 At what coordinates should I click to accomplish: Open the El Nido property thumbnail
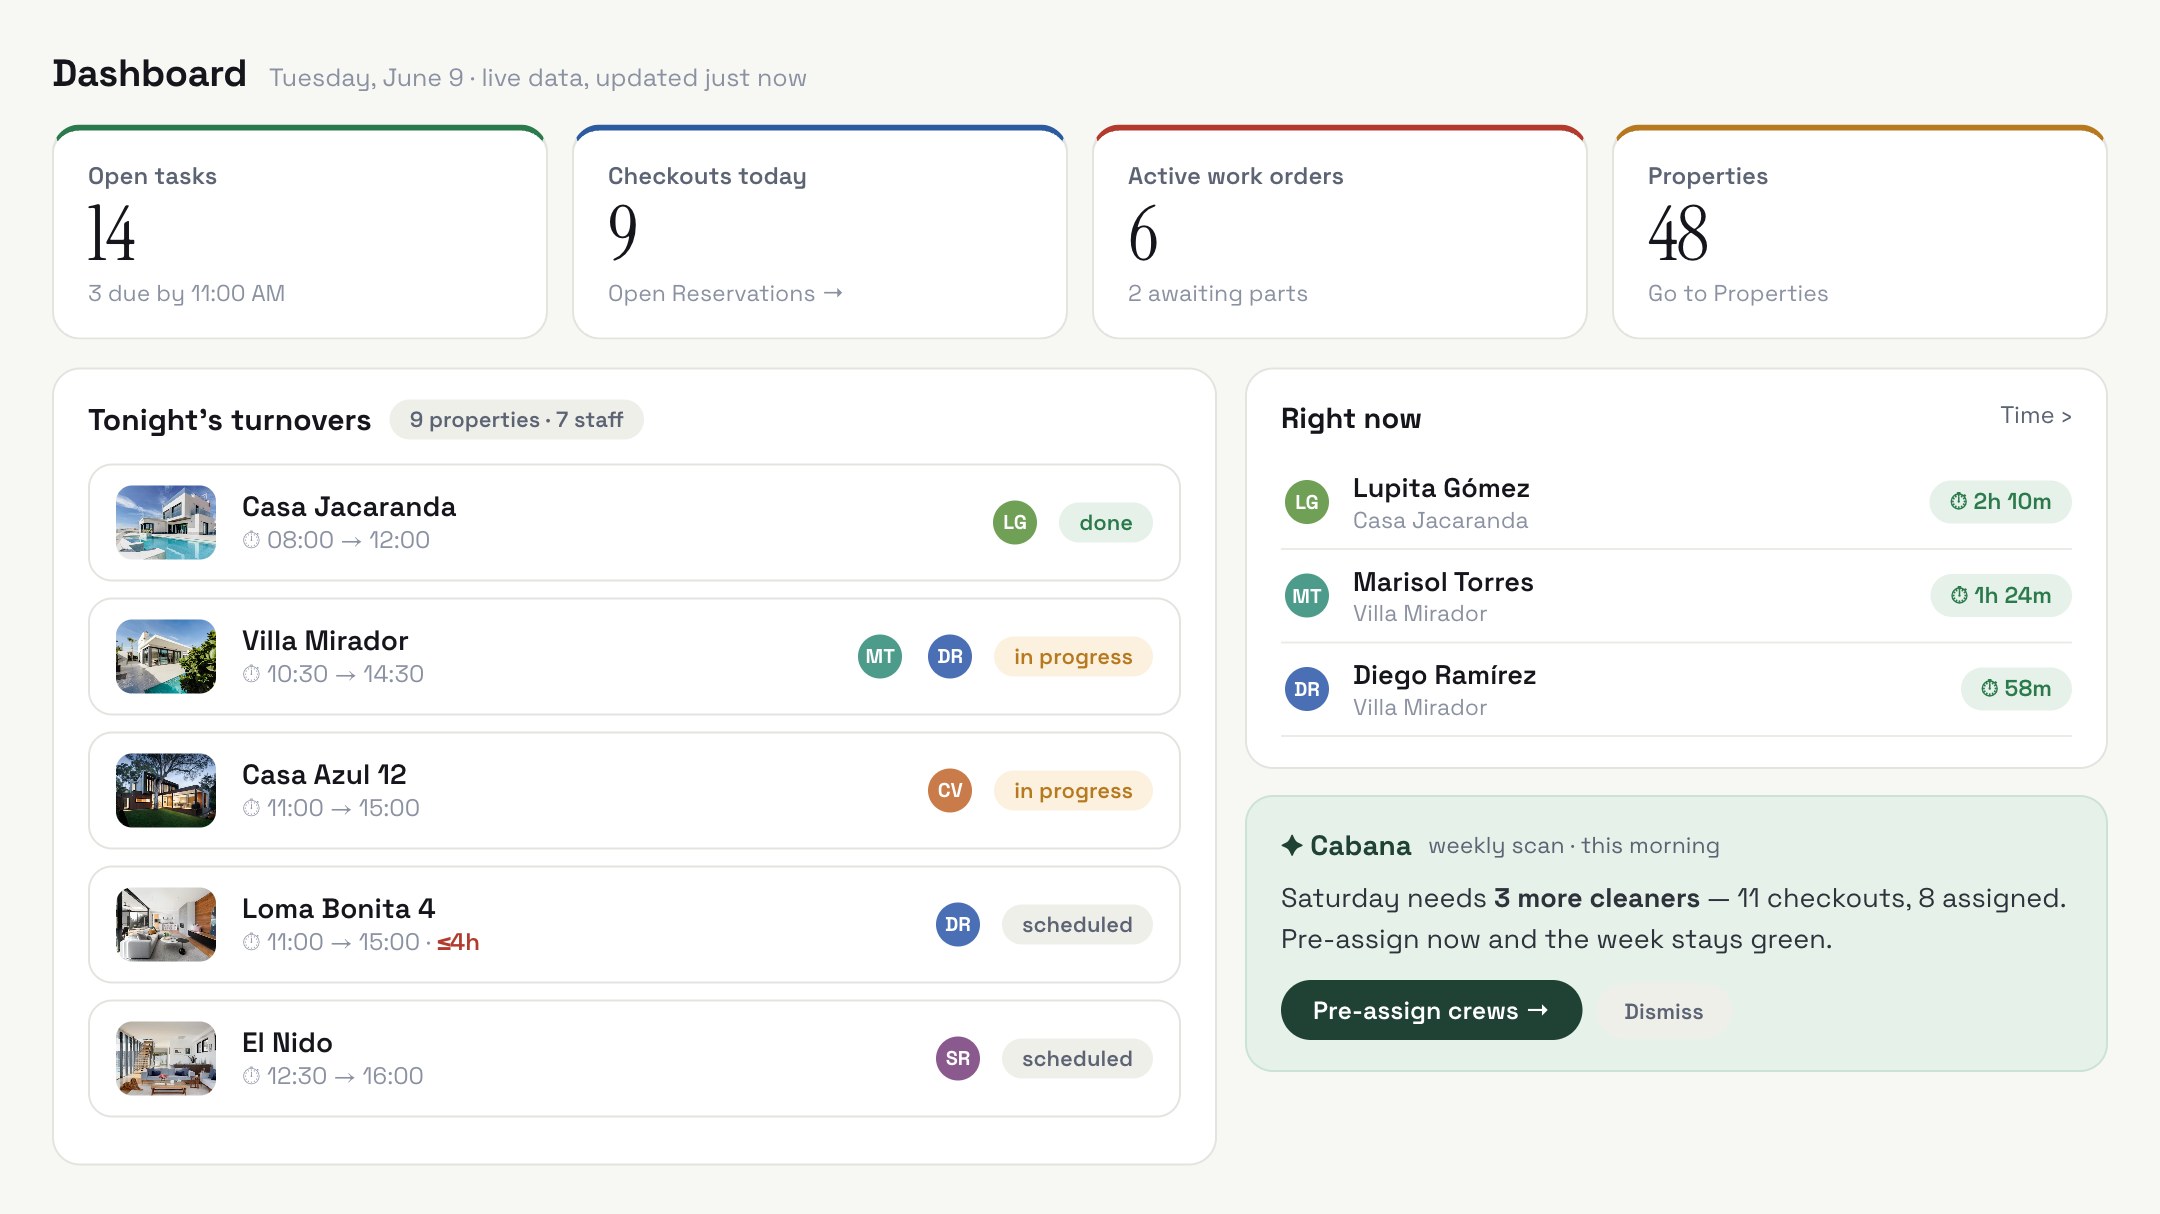(x=166, y=1058)
